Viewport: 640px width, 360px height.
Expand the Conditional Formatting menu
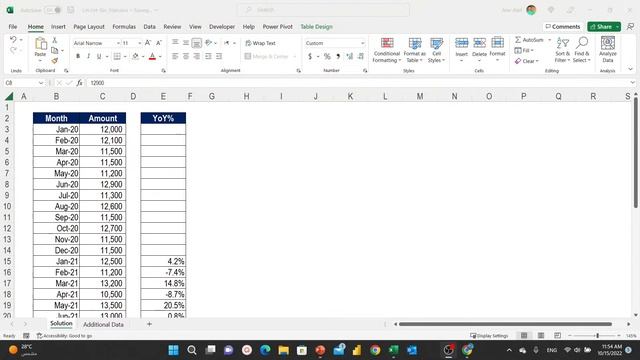[387, 50]
